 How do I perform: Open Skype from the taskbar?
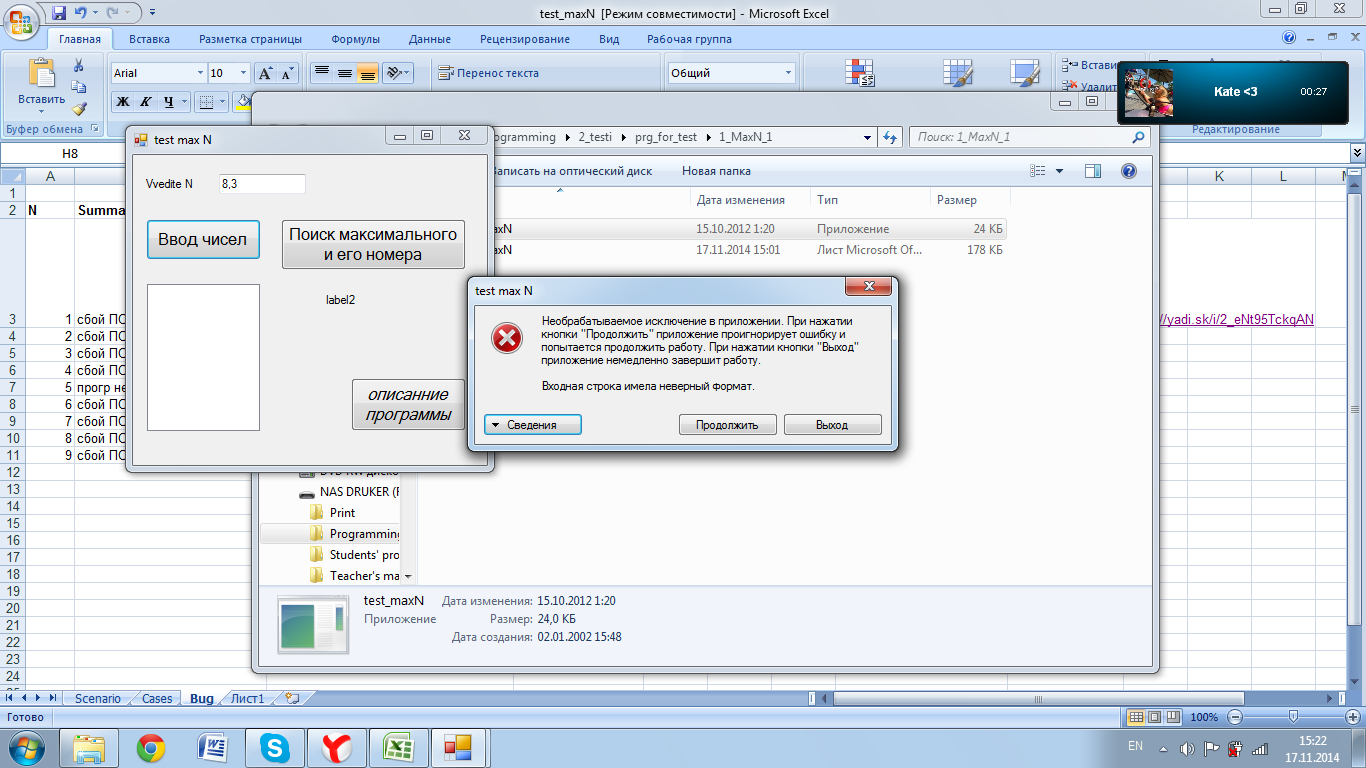tap(274, 747)
